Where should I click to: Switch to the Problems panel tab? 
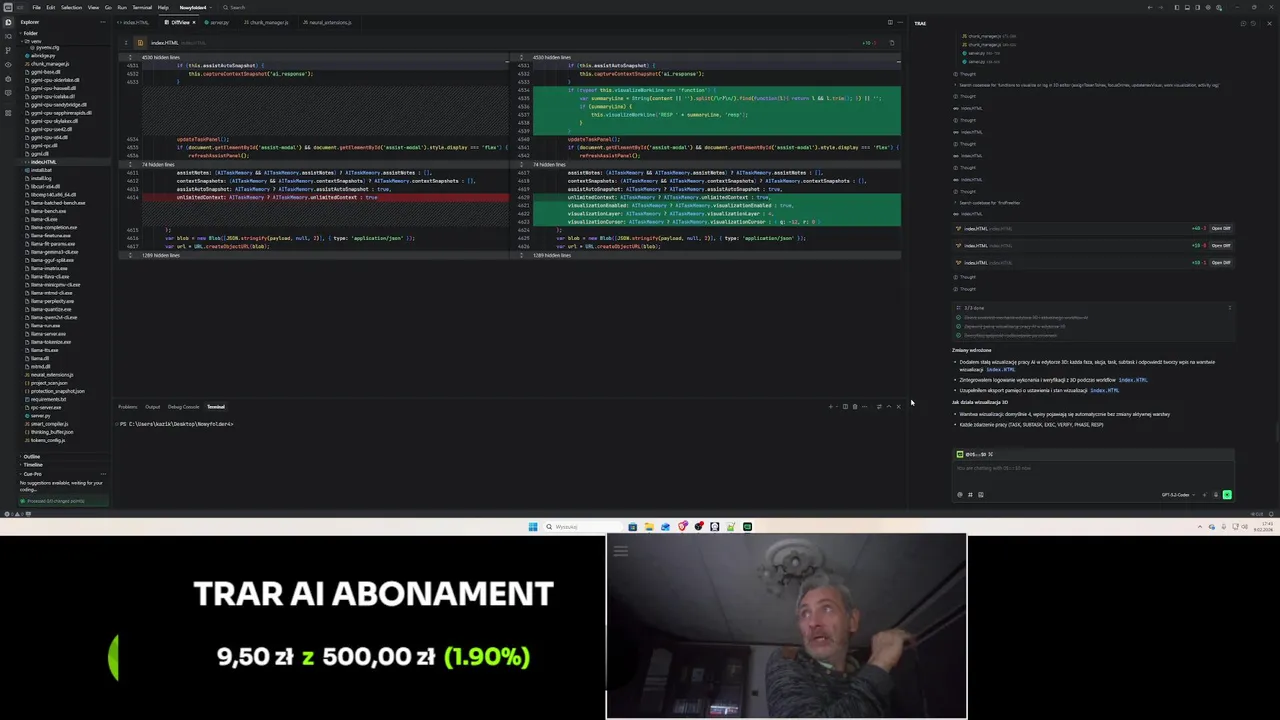point(127,407)
